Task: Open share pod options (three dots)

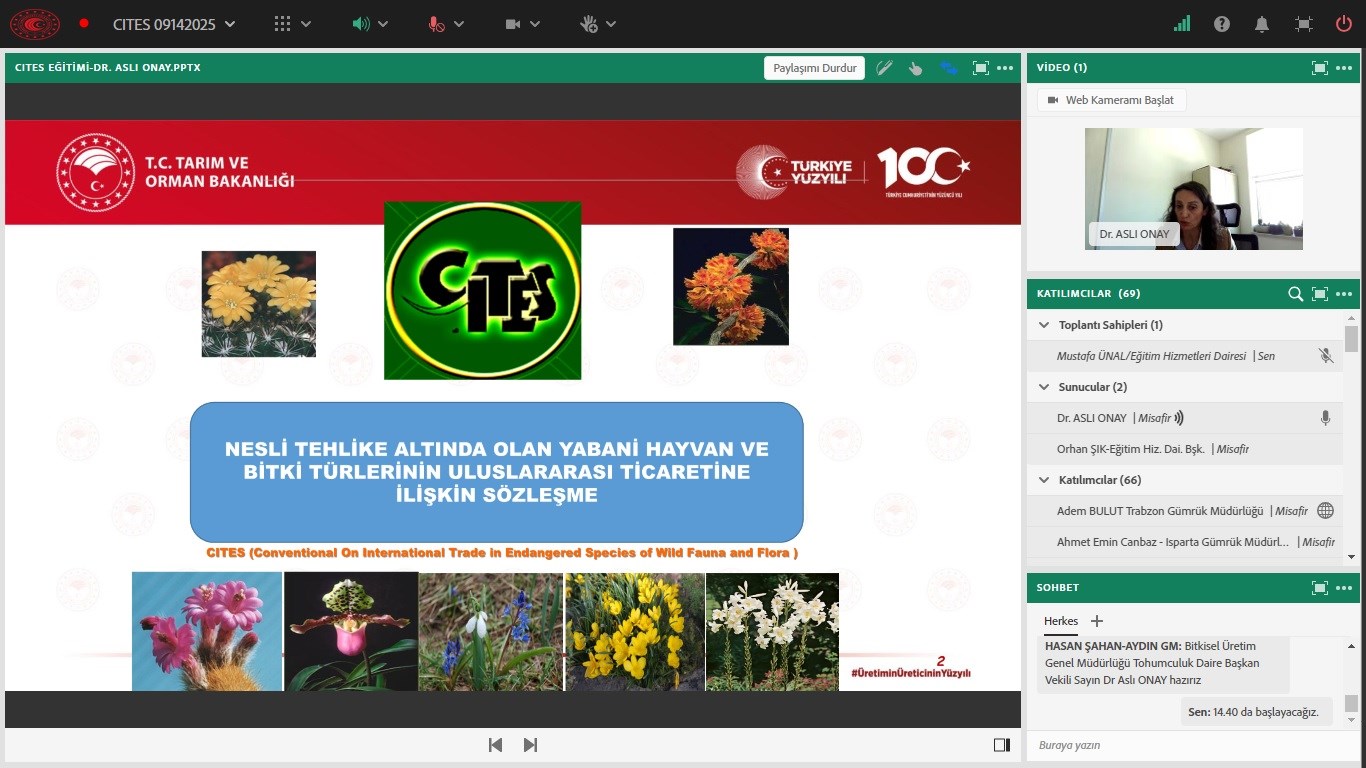Action: click(1005, 68)
